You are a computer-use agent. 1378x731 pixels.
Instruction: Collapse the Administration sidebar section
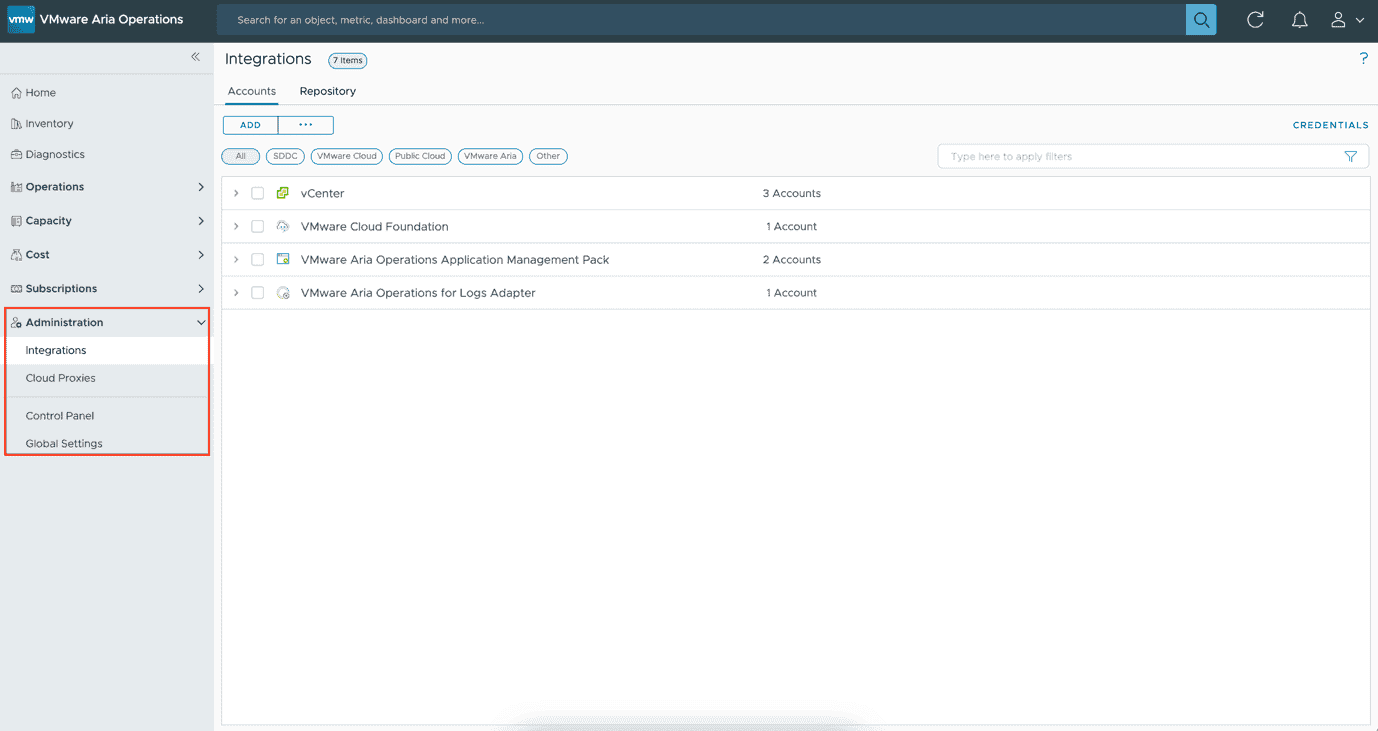point(201,323)
